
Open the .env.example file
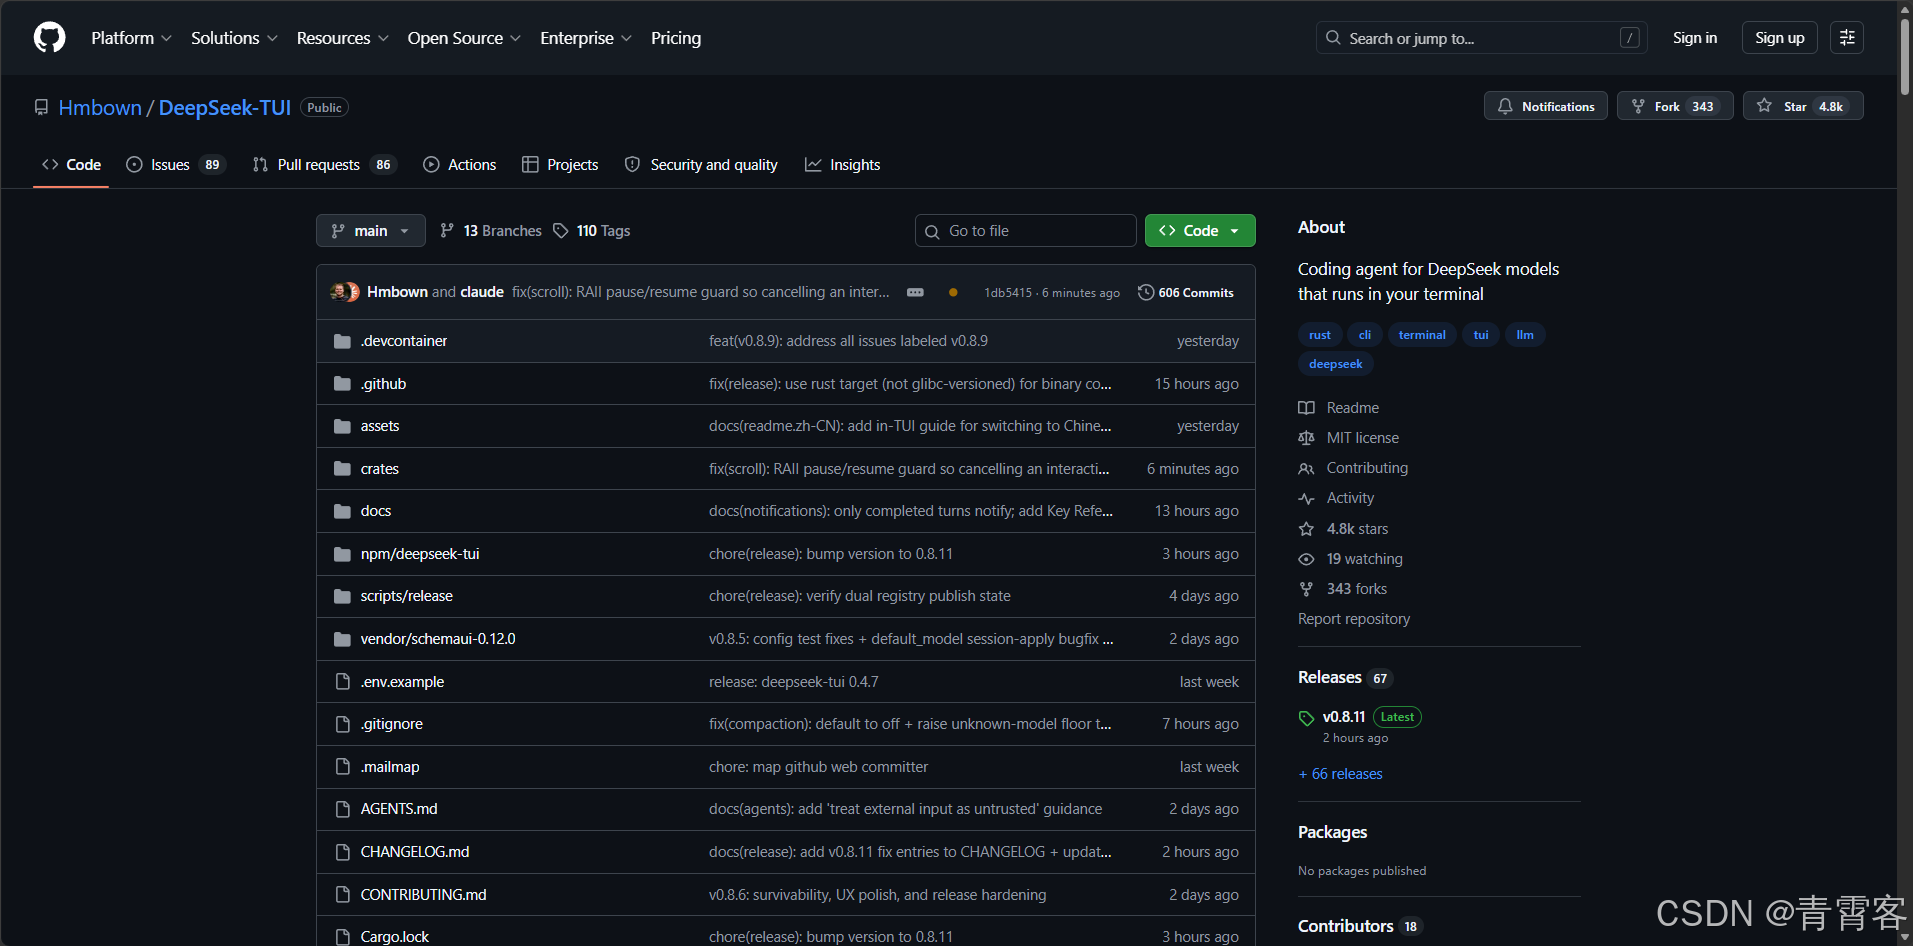coord(402,682)
